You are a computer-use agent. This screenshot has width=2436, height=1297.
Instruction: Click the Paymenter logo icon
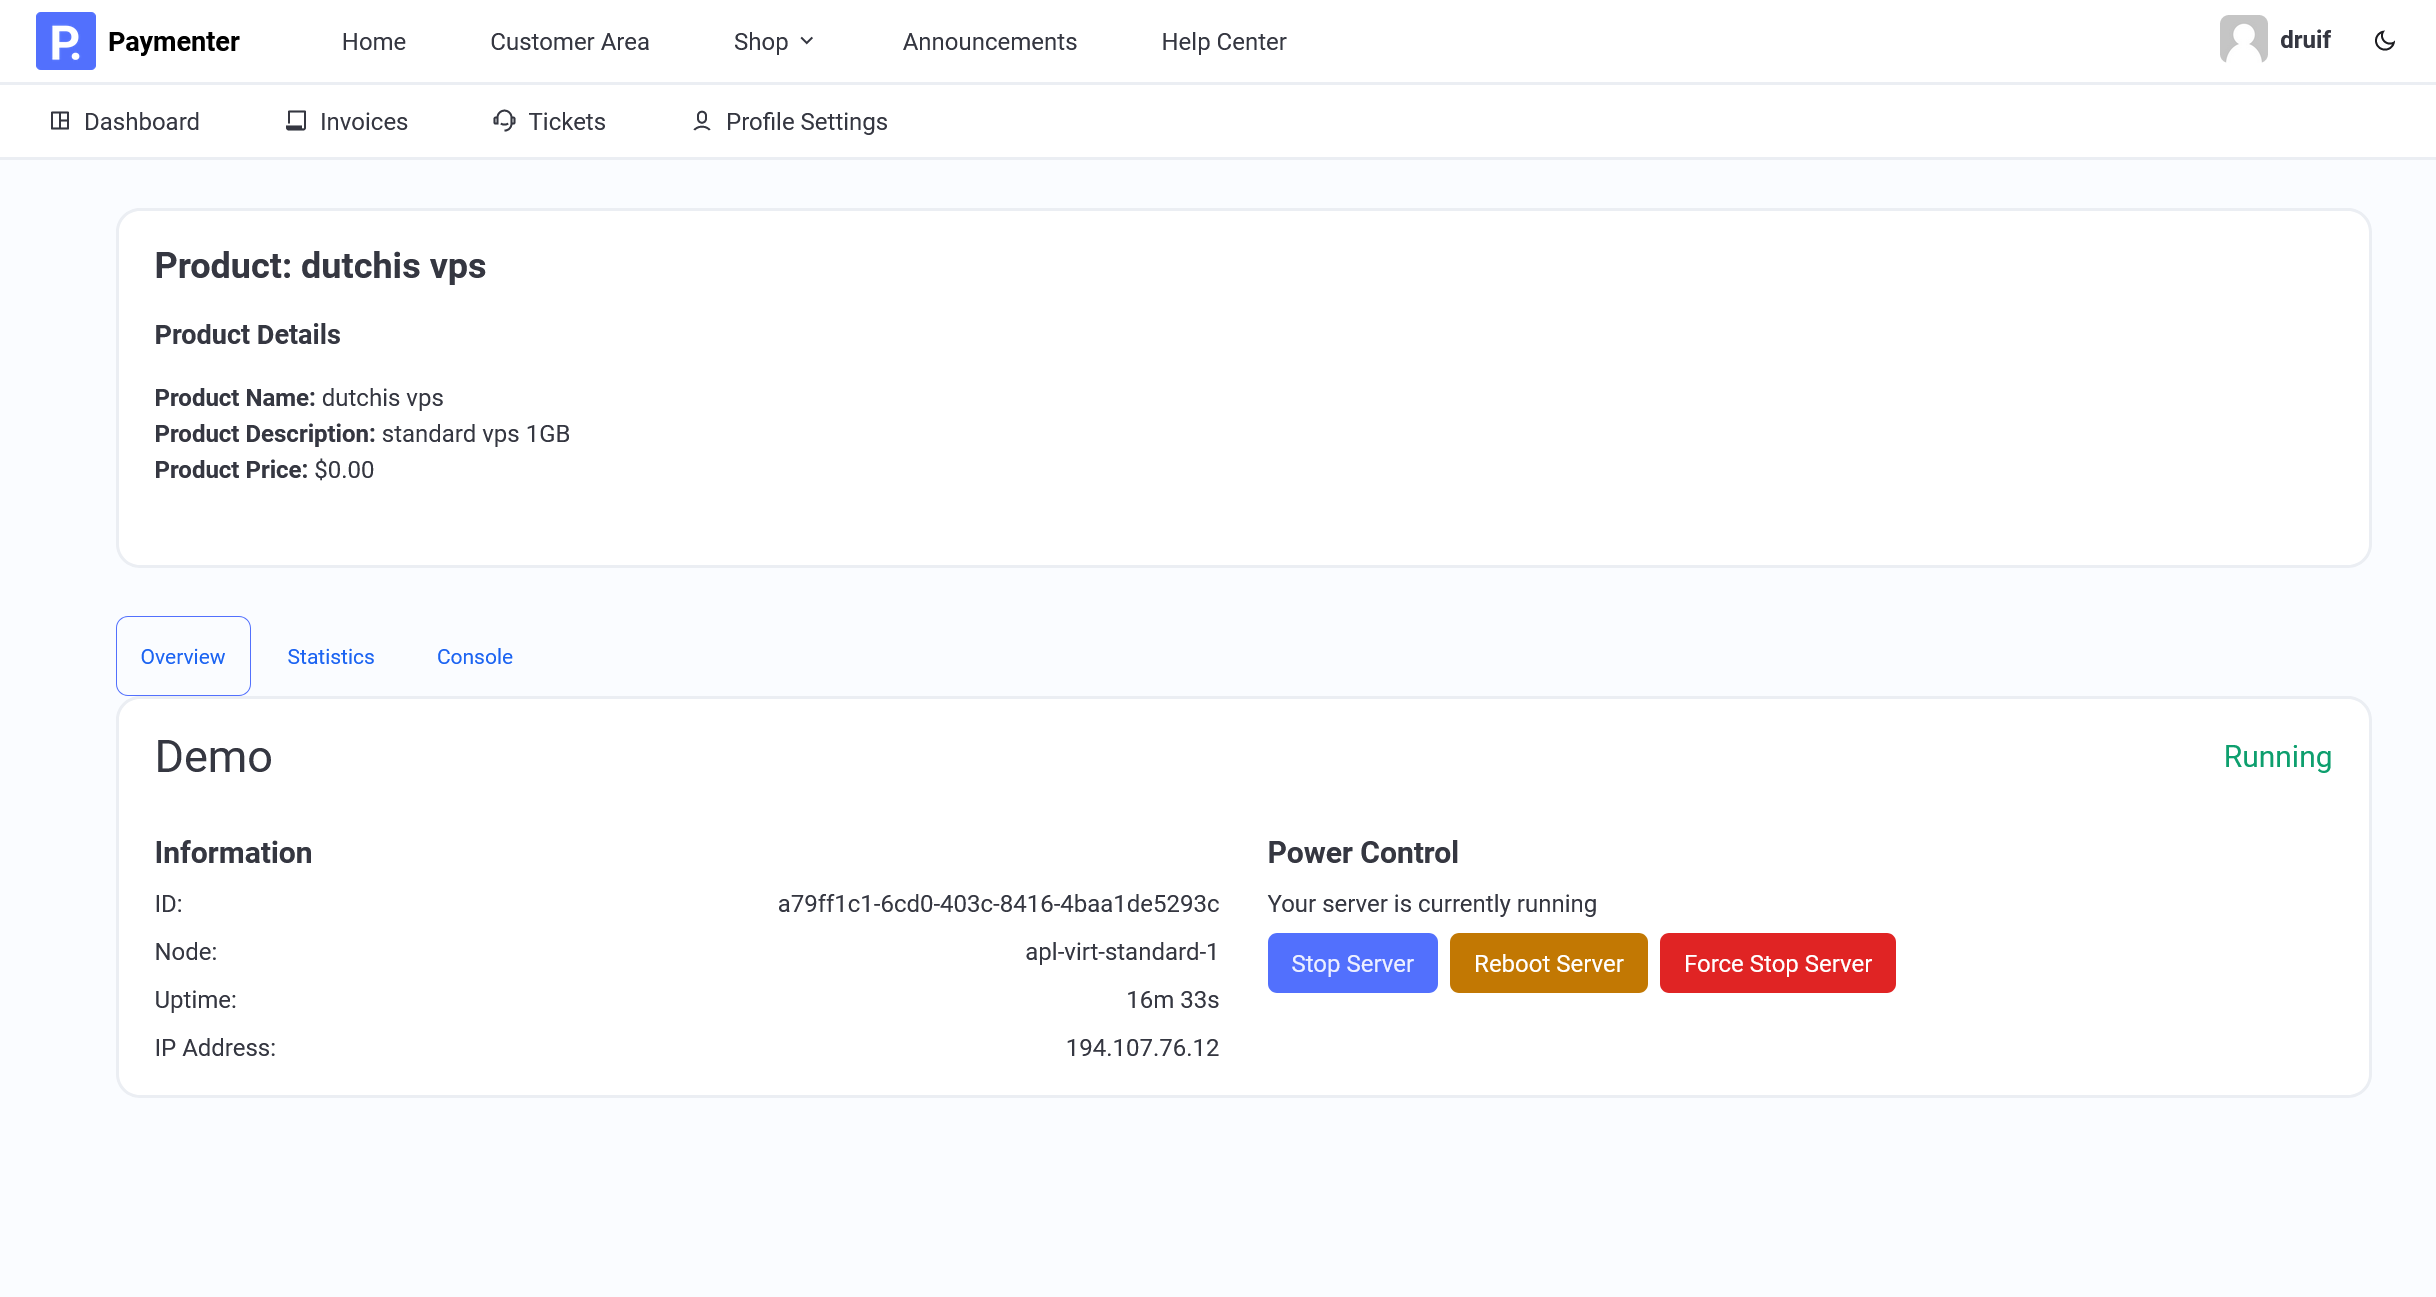(x=65, y=41)
